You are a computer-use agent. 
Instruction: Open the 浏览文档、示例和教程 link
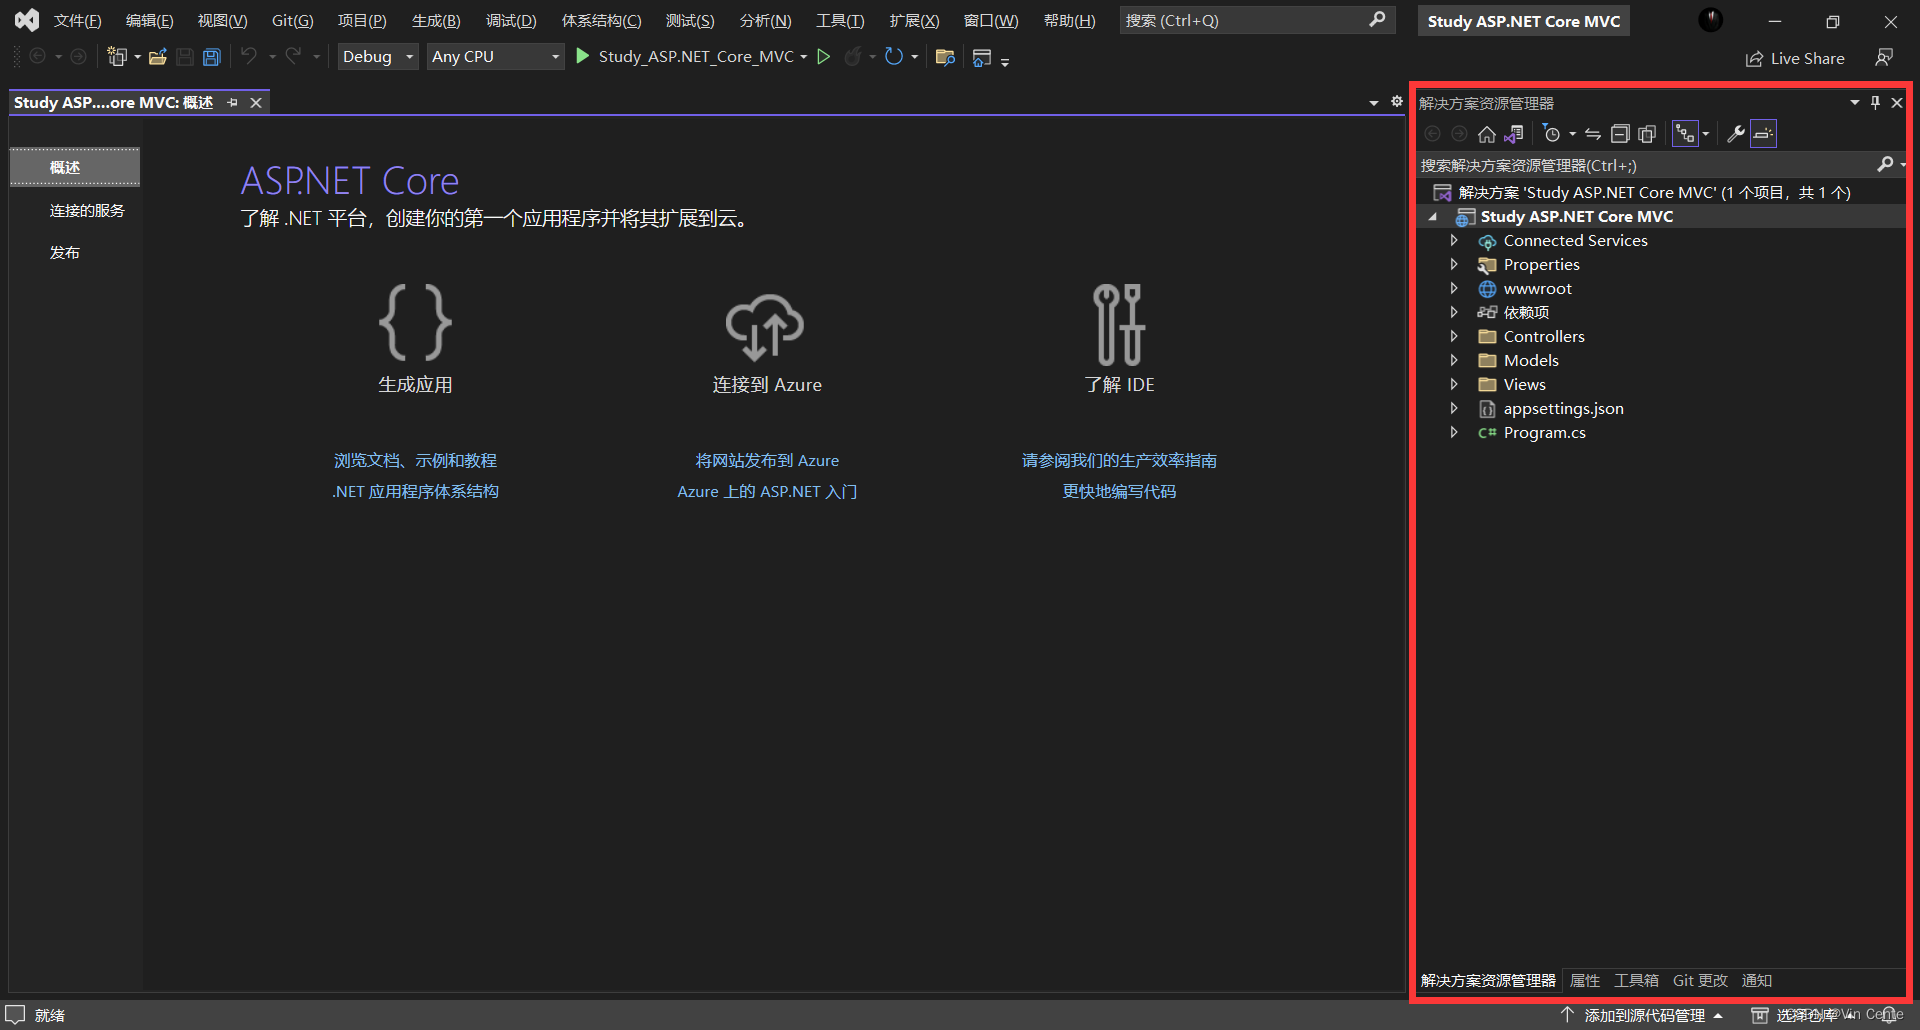pos(415,461)
